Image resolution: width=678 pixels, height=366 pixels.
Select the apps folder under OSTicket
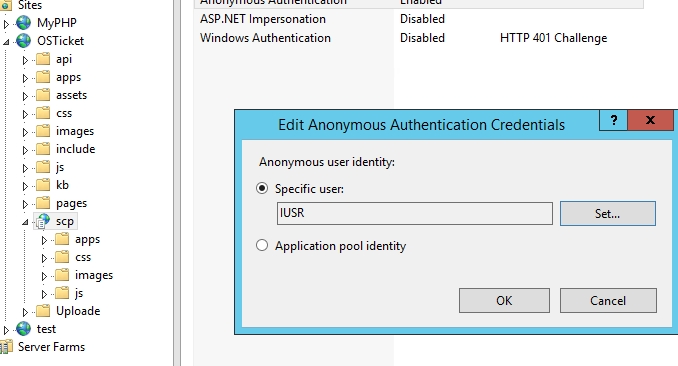pos(68,77)
